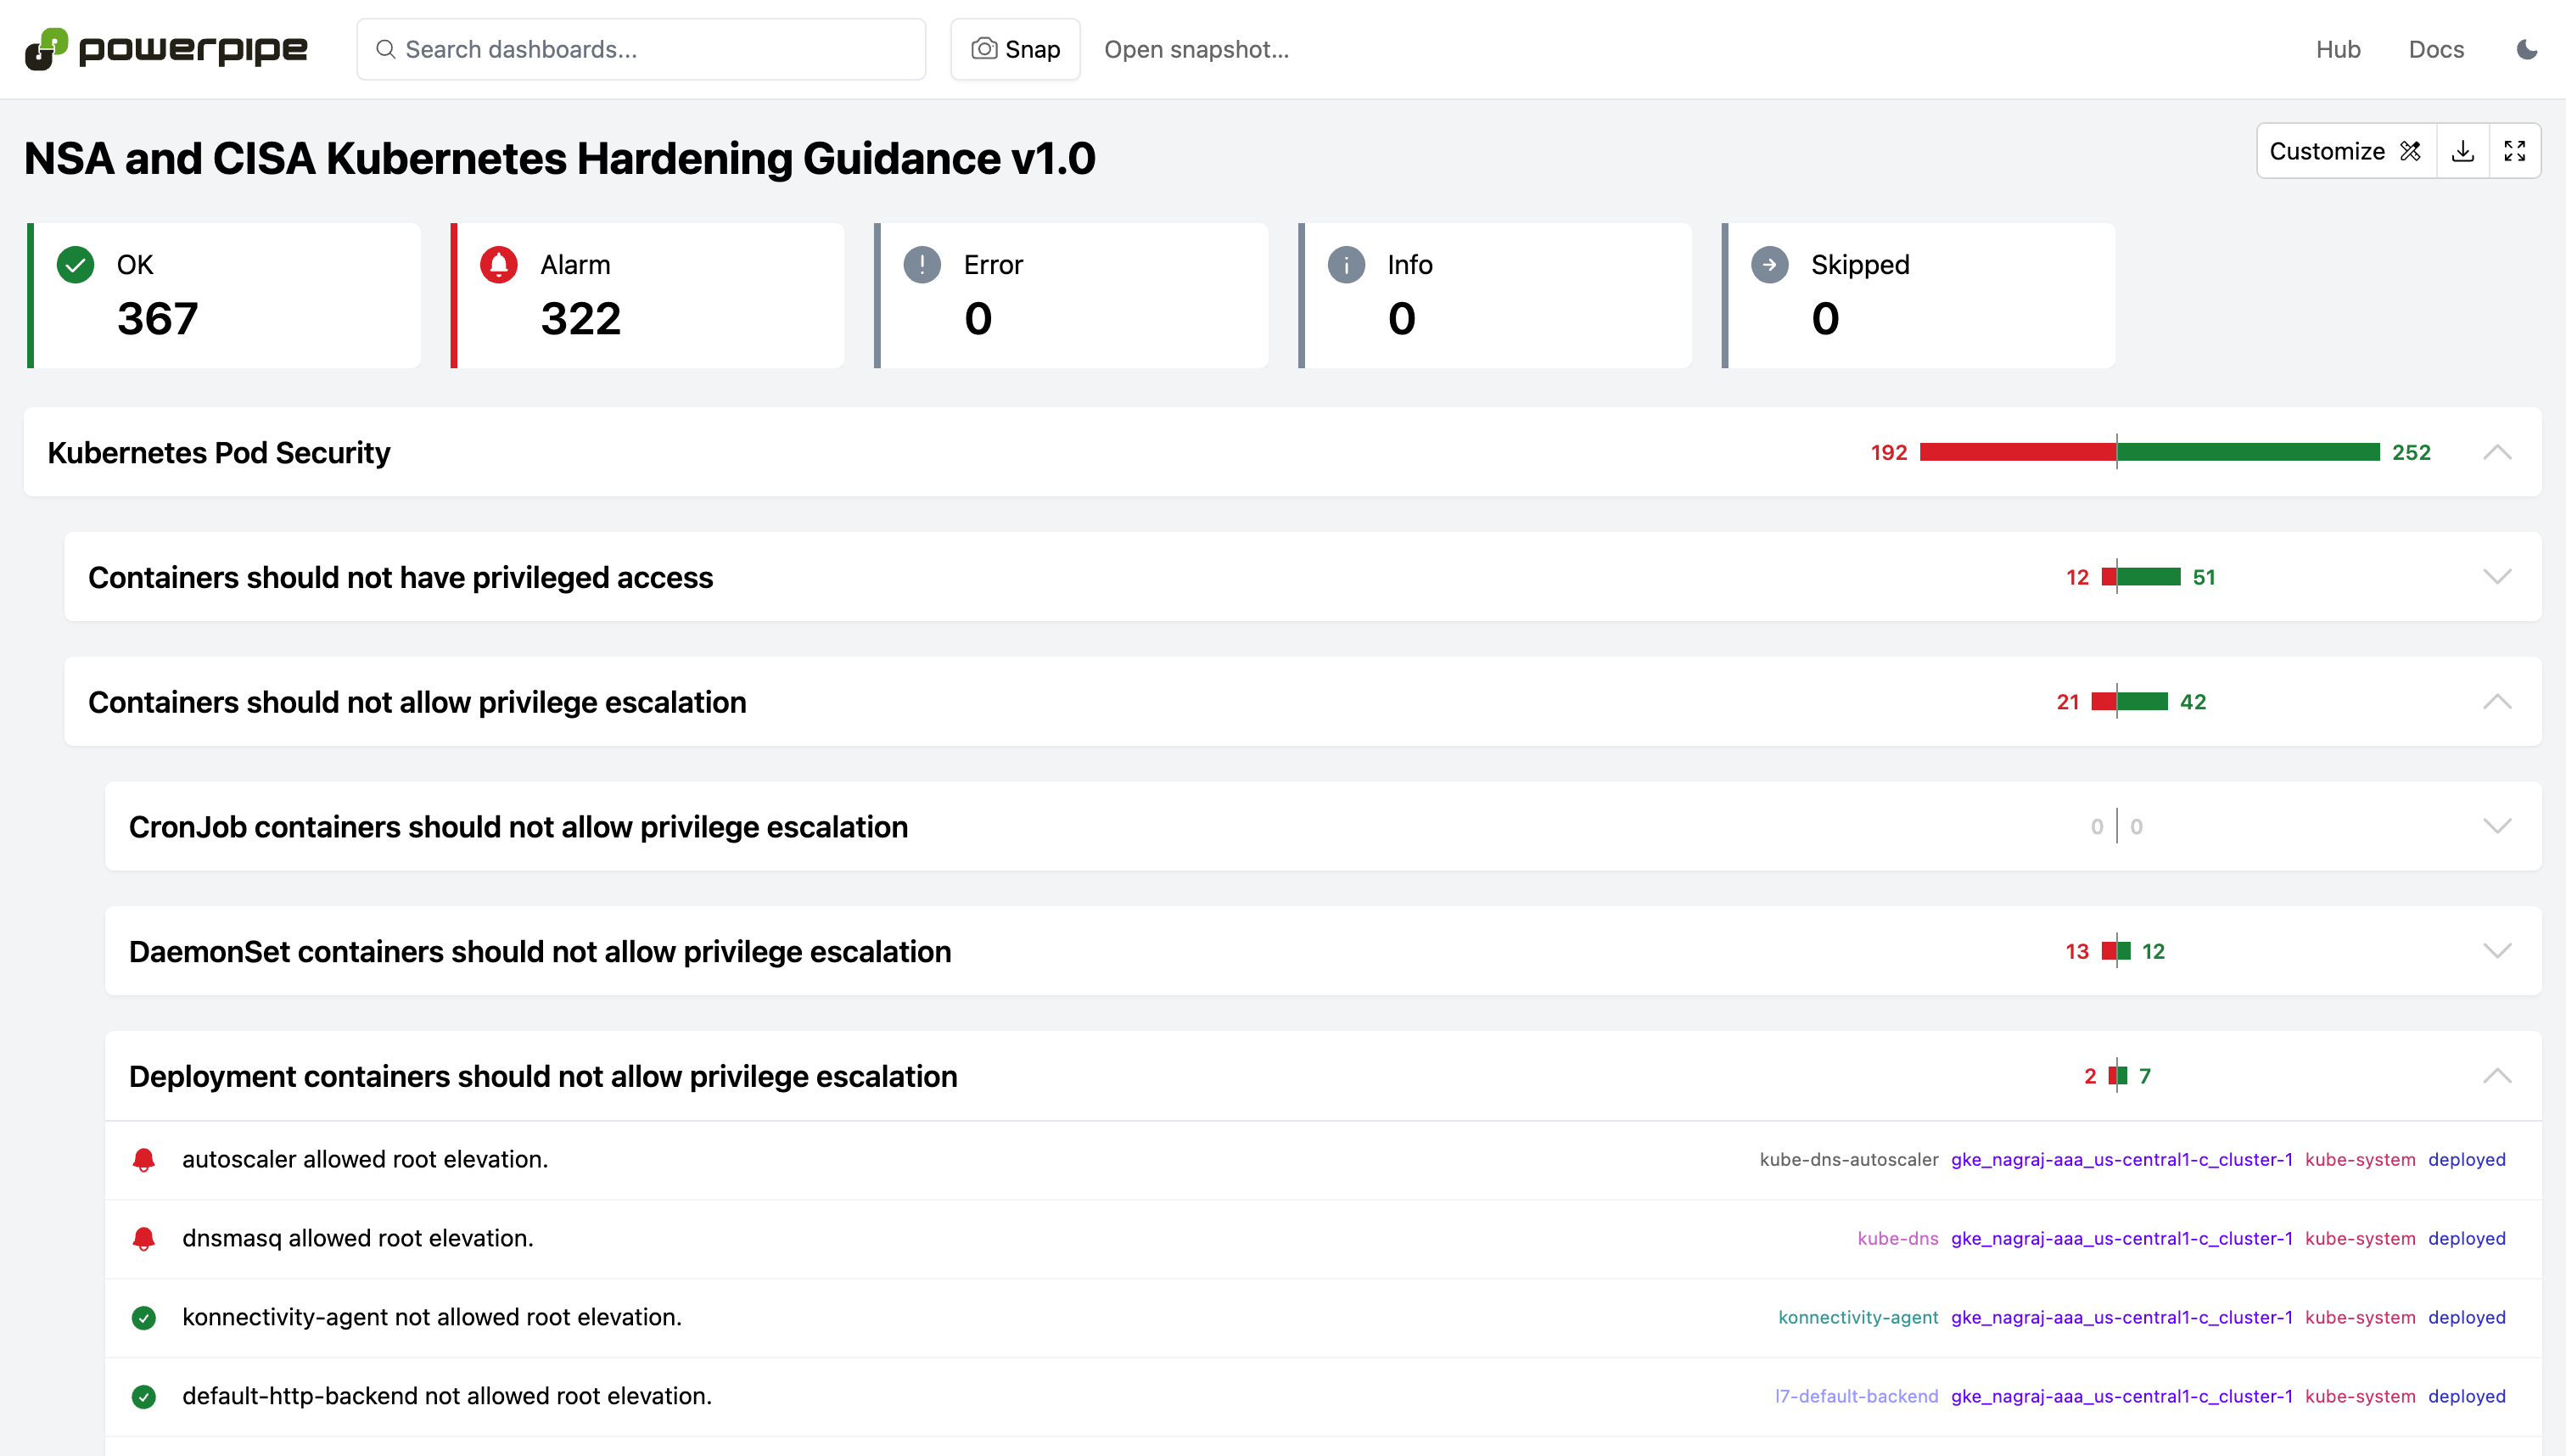The image size is (2566, 1456).
Task: Download the benchmark results
Action: click(2463, 151)
